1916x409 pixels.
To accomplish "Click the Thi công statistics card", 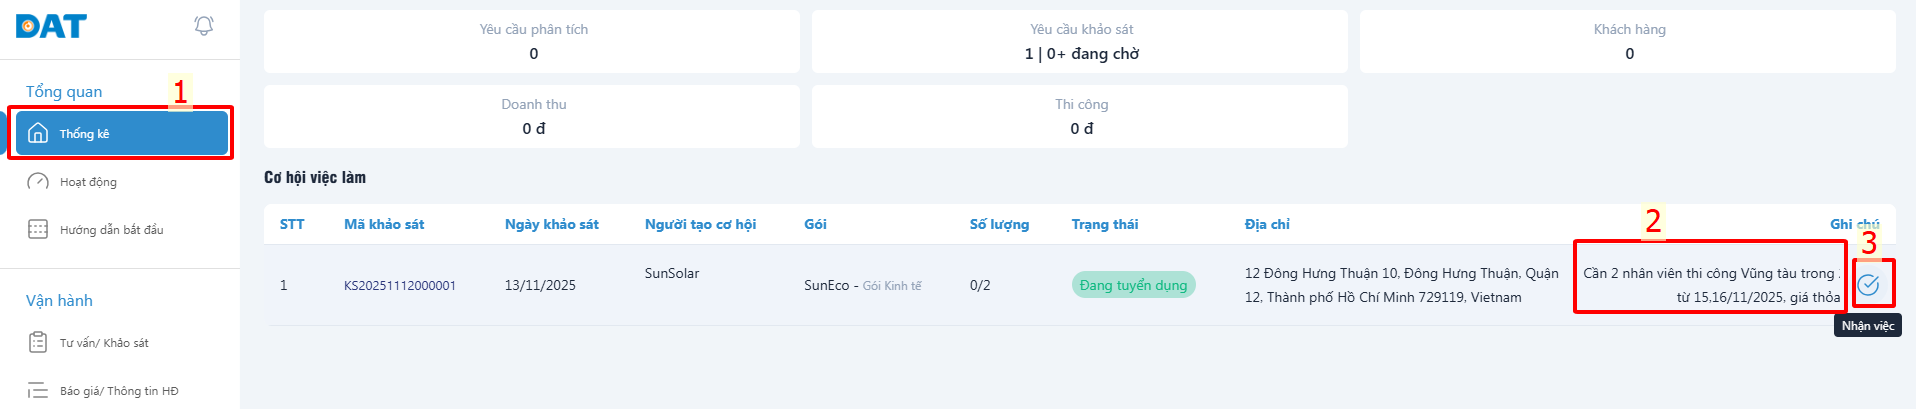I will pyautogui.click(x=1080, y=116).
